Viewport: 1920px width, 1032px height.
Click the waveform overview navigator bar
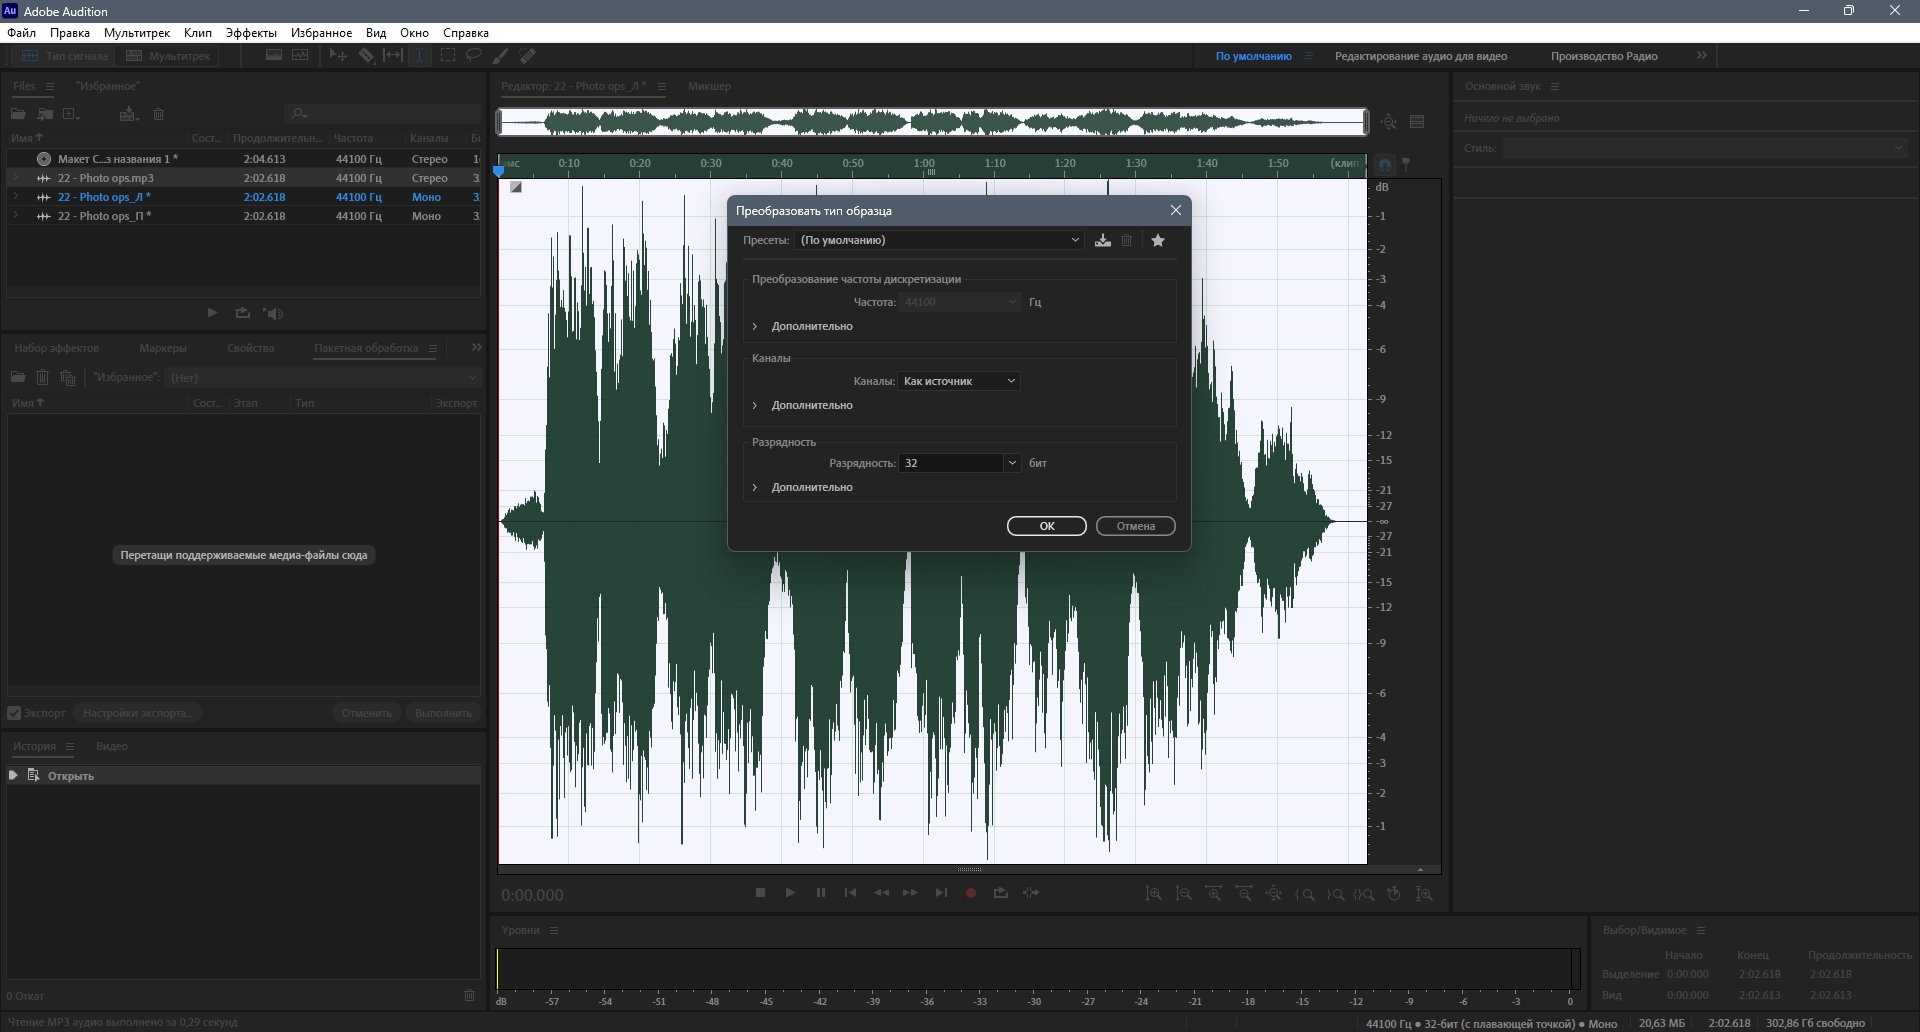tap(933, 122)
